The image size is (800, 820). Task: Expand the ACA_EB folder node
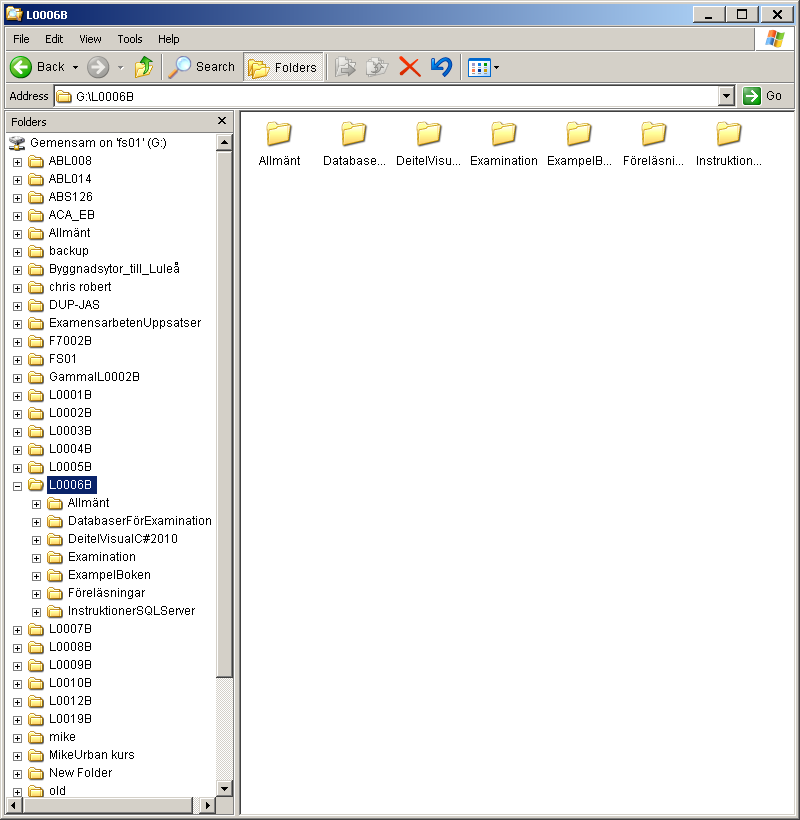[17, 216]
